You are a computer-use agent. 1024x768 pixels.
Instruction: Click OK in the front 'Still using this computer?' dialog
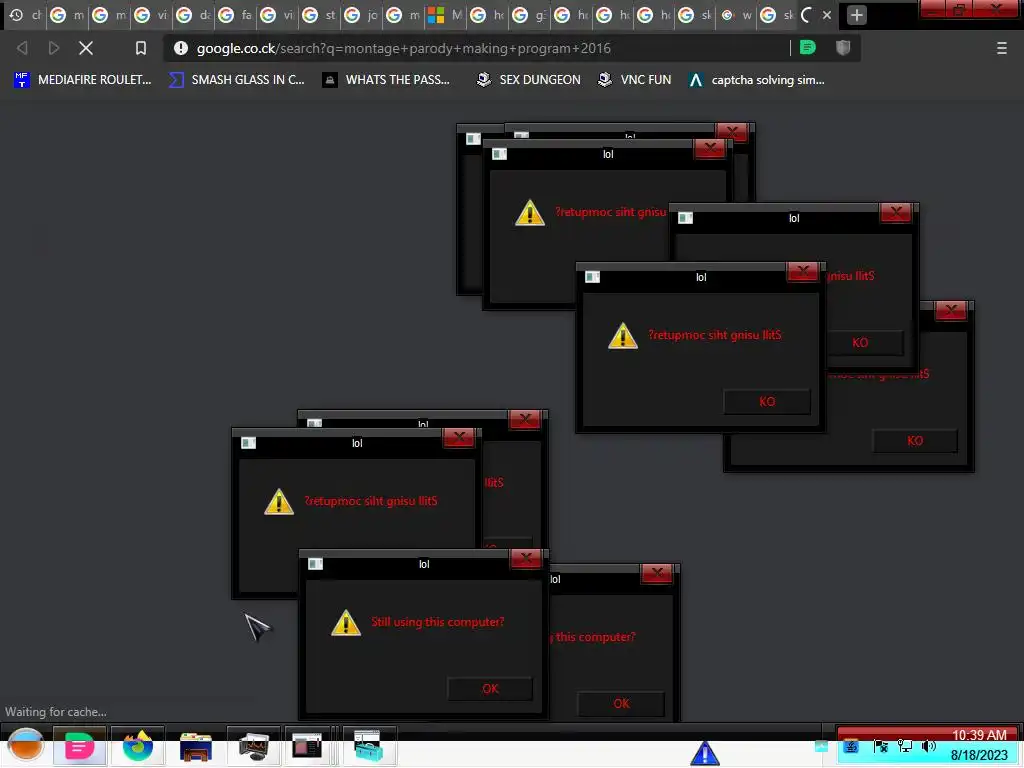tap(490, 688)
